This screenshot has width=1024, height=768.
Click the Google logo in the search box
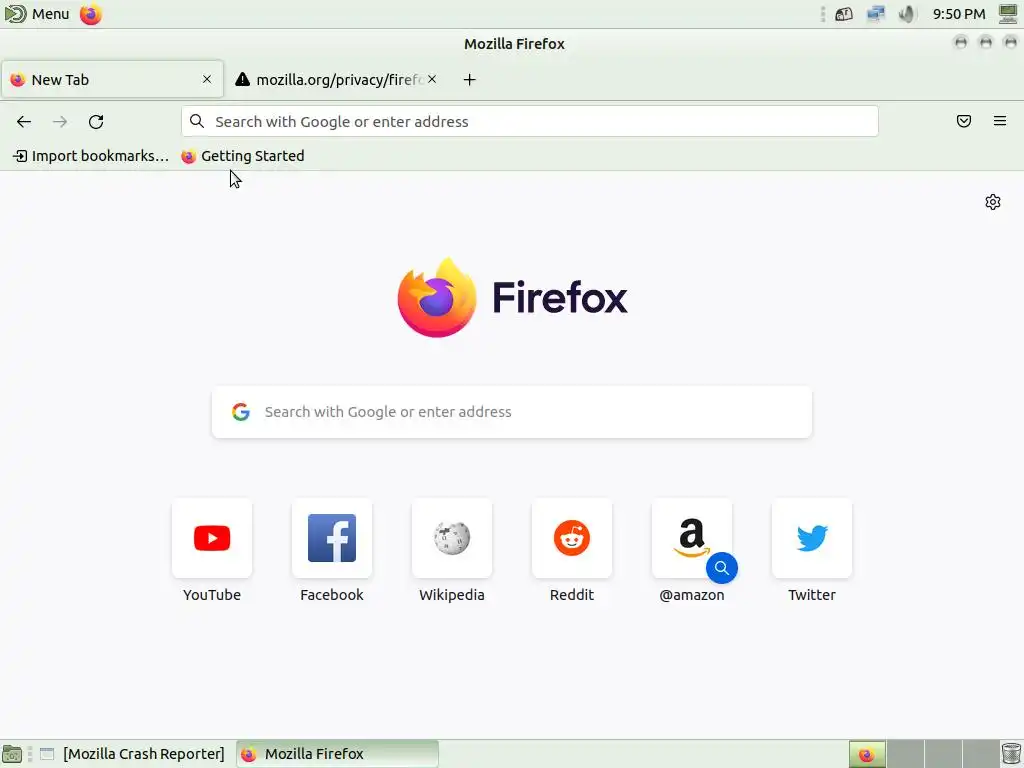[x=241, y=412]
